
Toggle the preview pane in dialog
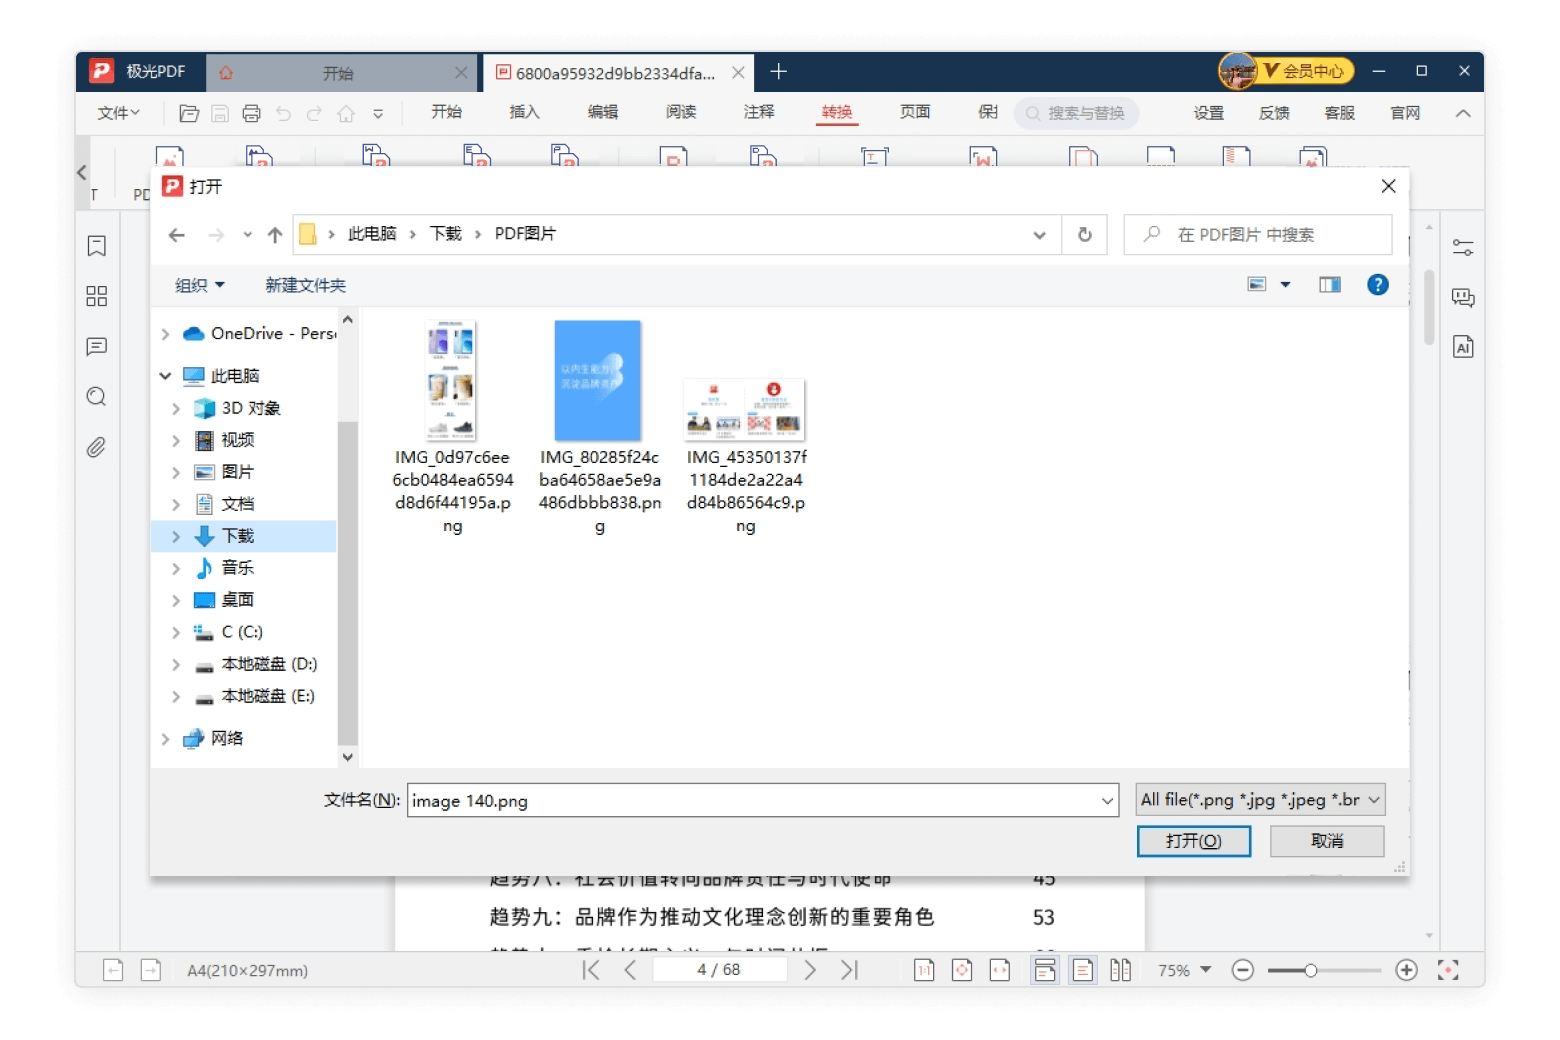pyautogui.click(x=1329, y=285)
